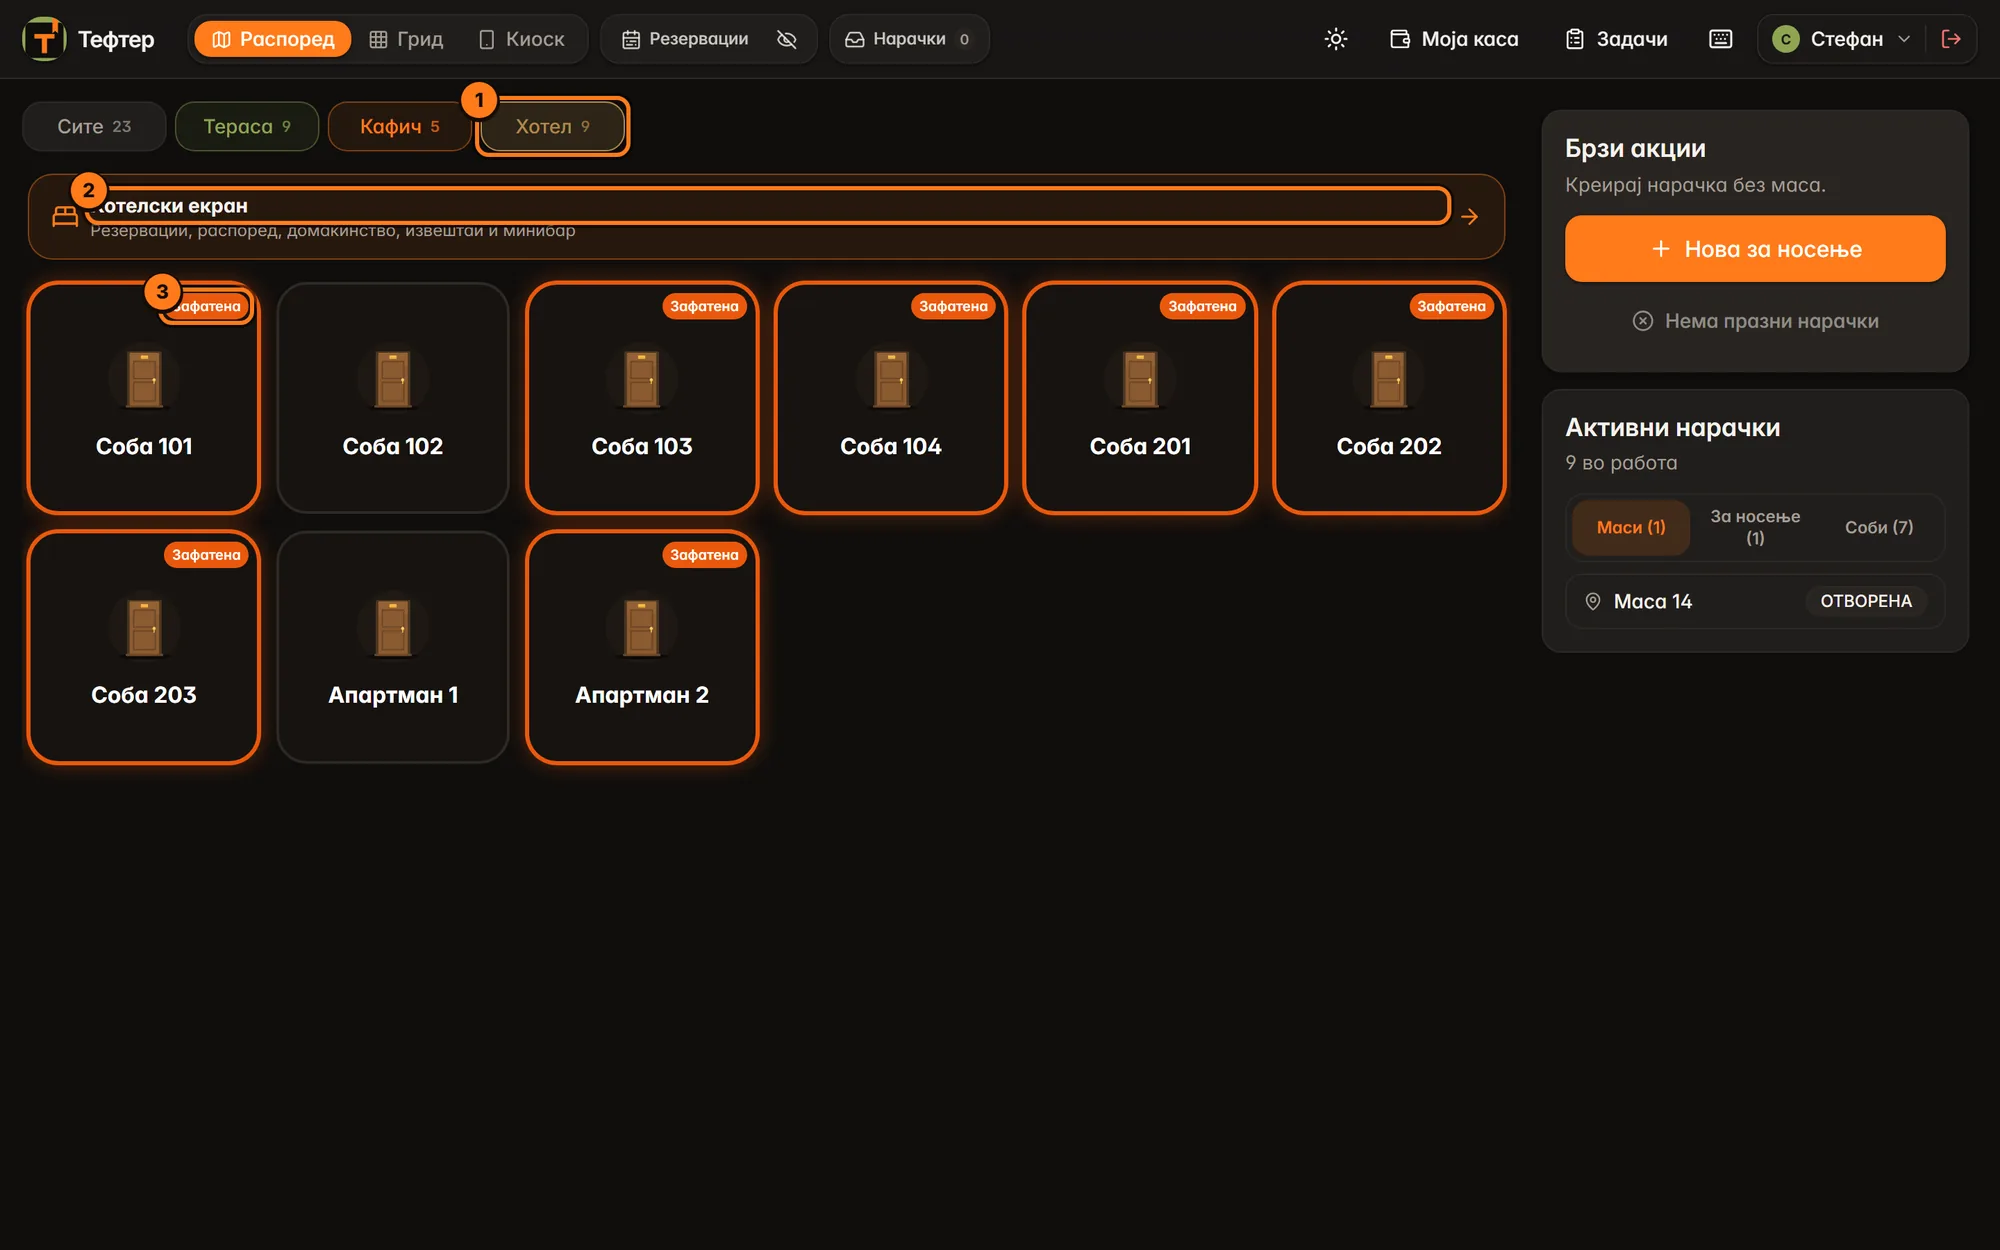Click the Зафатена badge on Соба 103

click(704, 306)
